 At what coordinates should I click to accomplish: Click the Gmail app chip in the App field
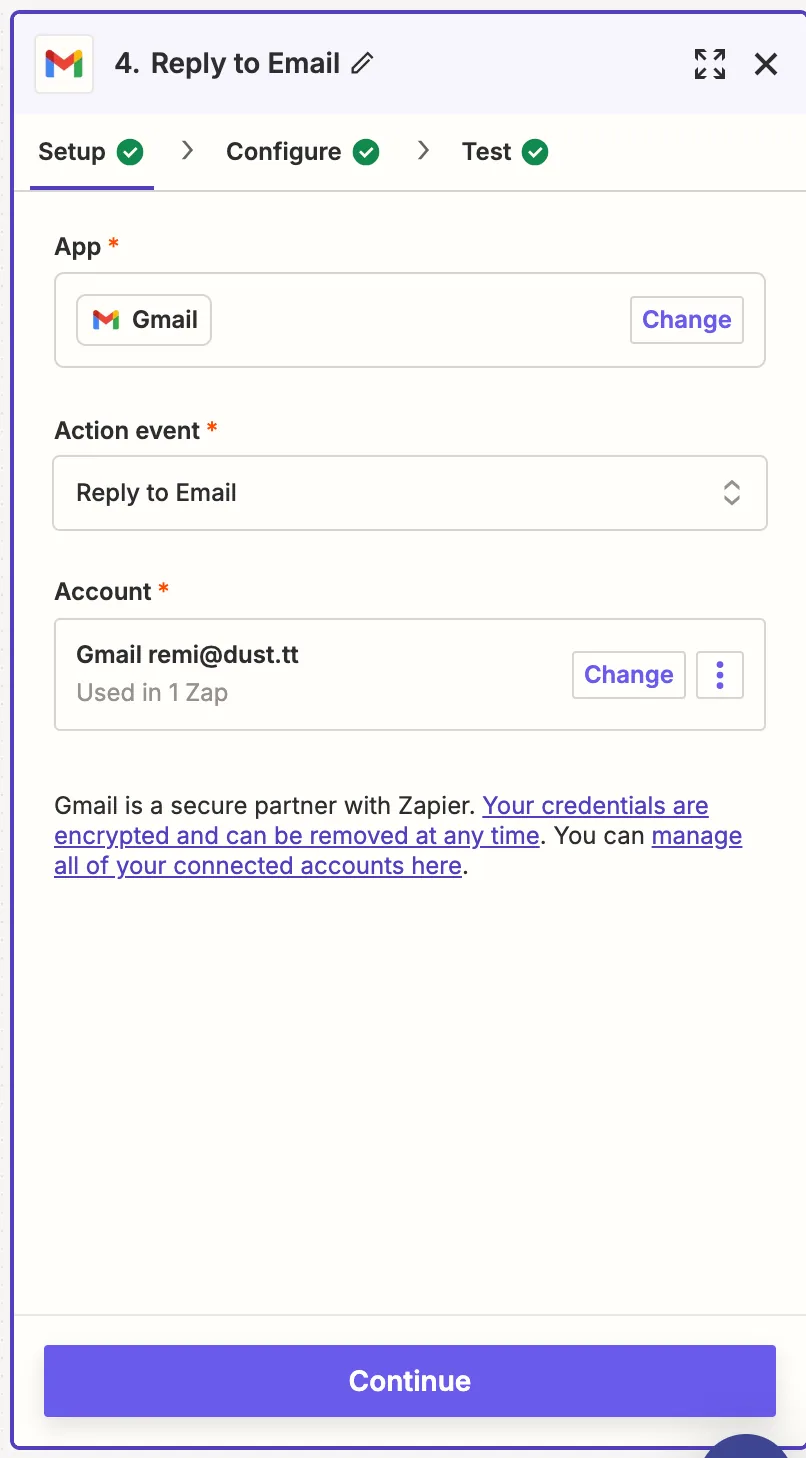click(x=144, y=320)
